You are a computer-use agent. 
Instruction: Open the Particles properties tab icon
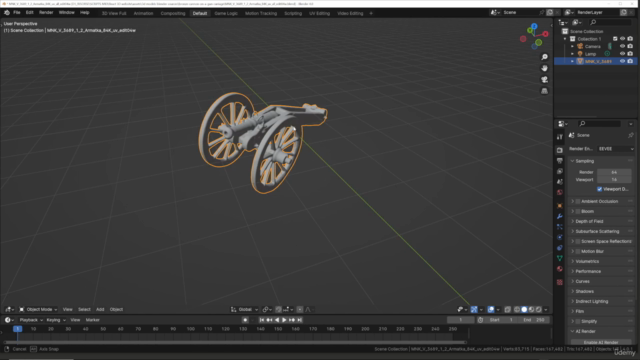point(560,227)
